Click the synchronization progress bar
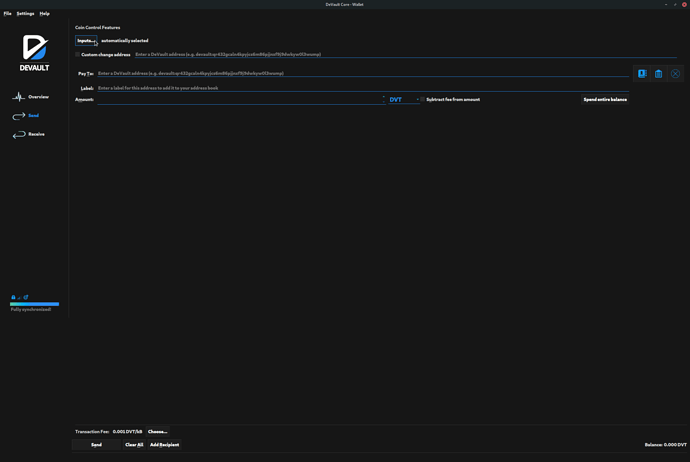Screen dimensions: 690x462 (34, 304)
